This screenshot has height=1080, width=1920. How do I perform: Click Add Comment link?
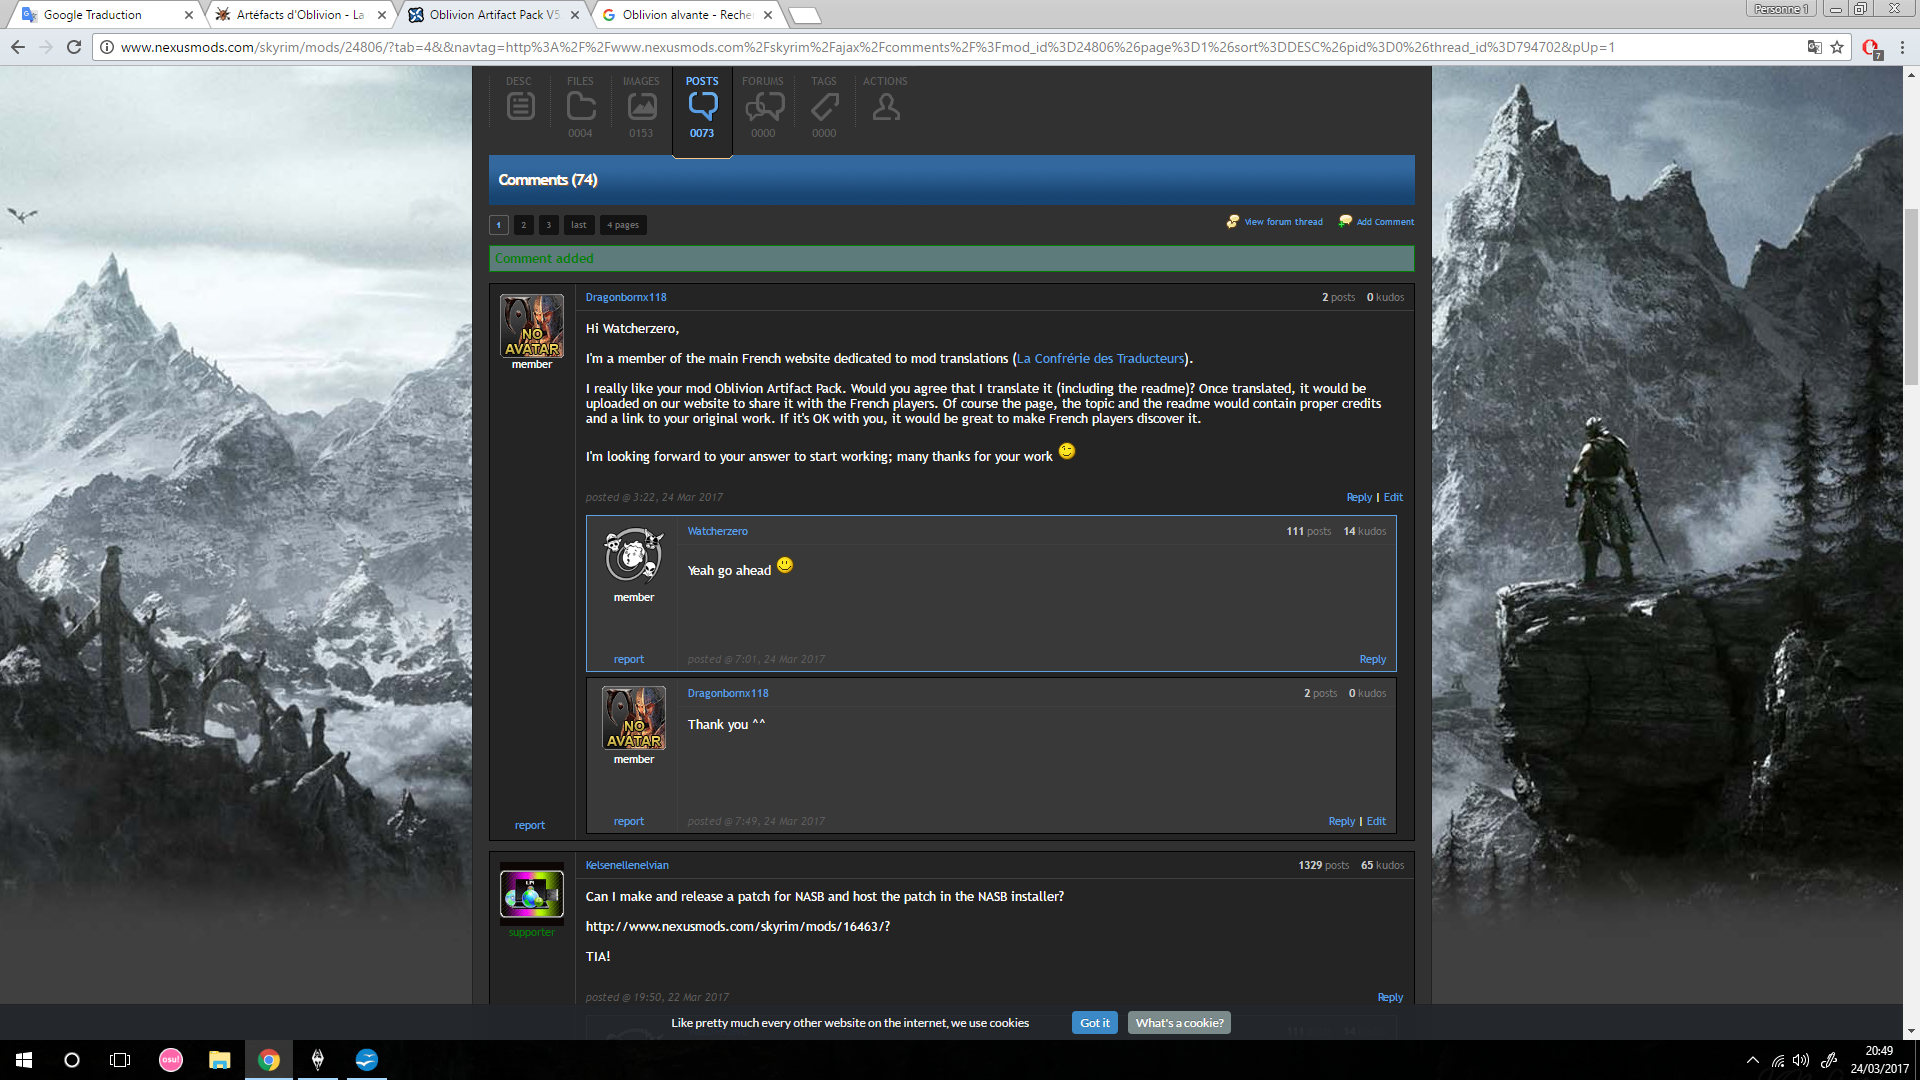click(1384, 222)
